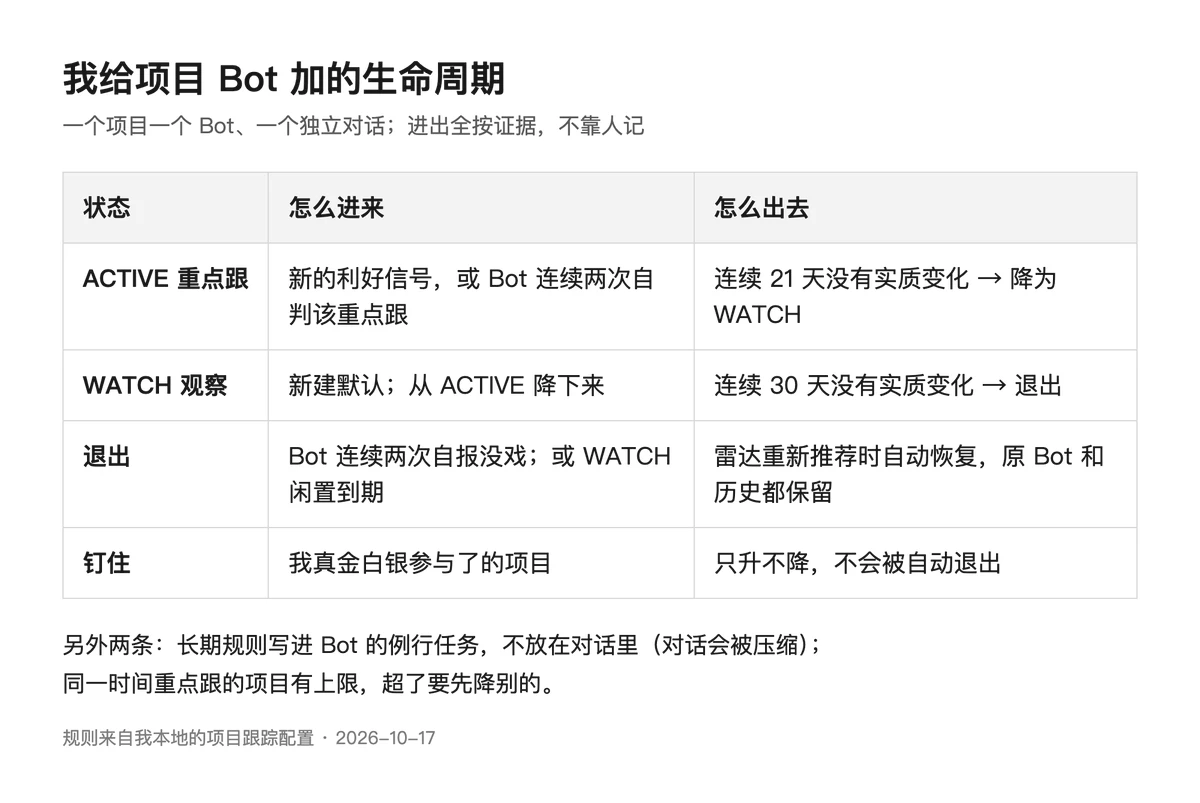Click the line 同一时间重点跟的项目有上限
This screenshot has height=803, width=1200.
pyautogui.click(x=309, y=685)
